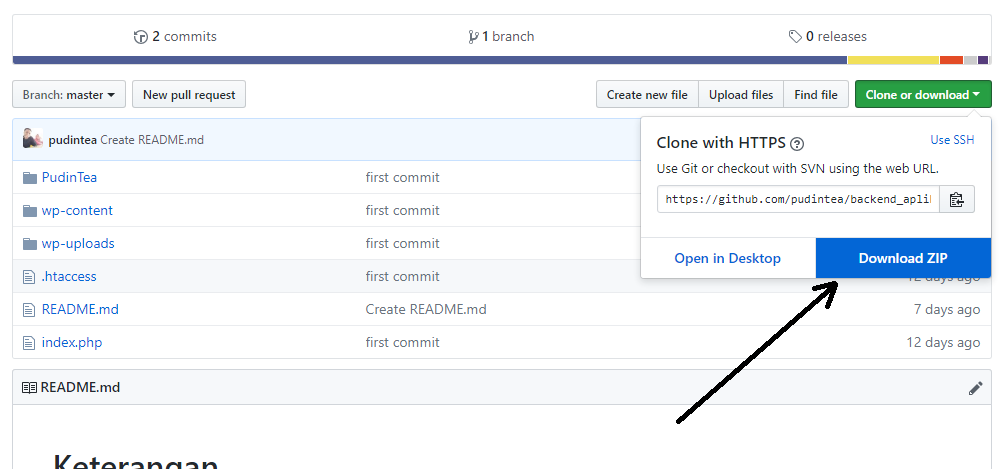
Task: Open the PudinTea folder
Action: 70,177
